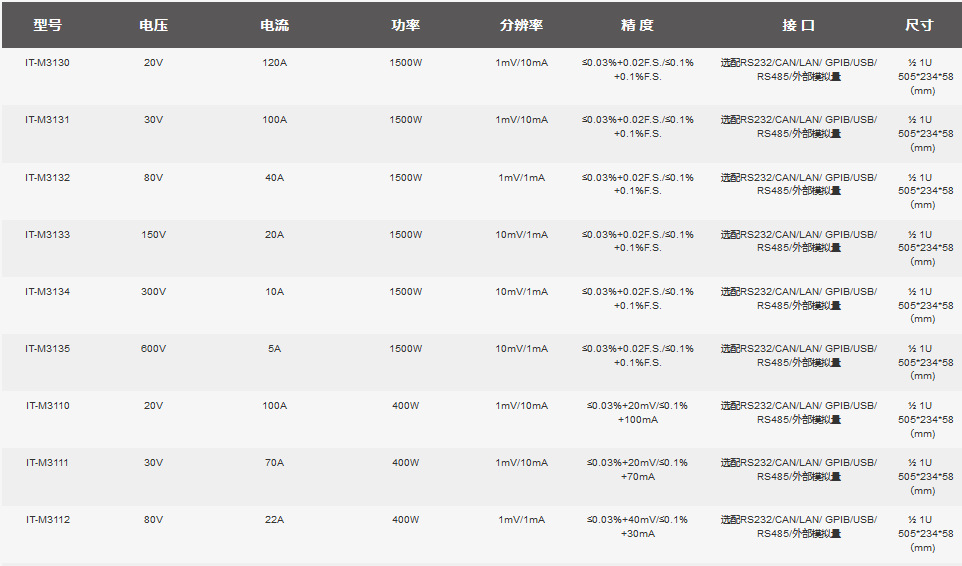Select the ≤0.03%+40mV accuracy cell
The image size is (962, 566).
[x=637, y=526]
